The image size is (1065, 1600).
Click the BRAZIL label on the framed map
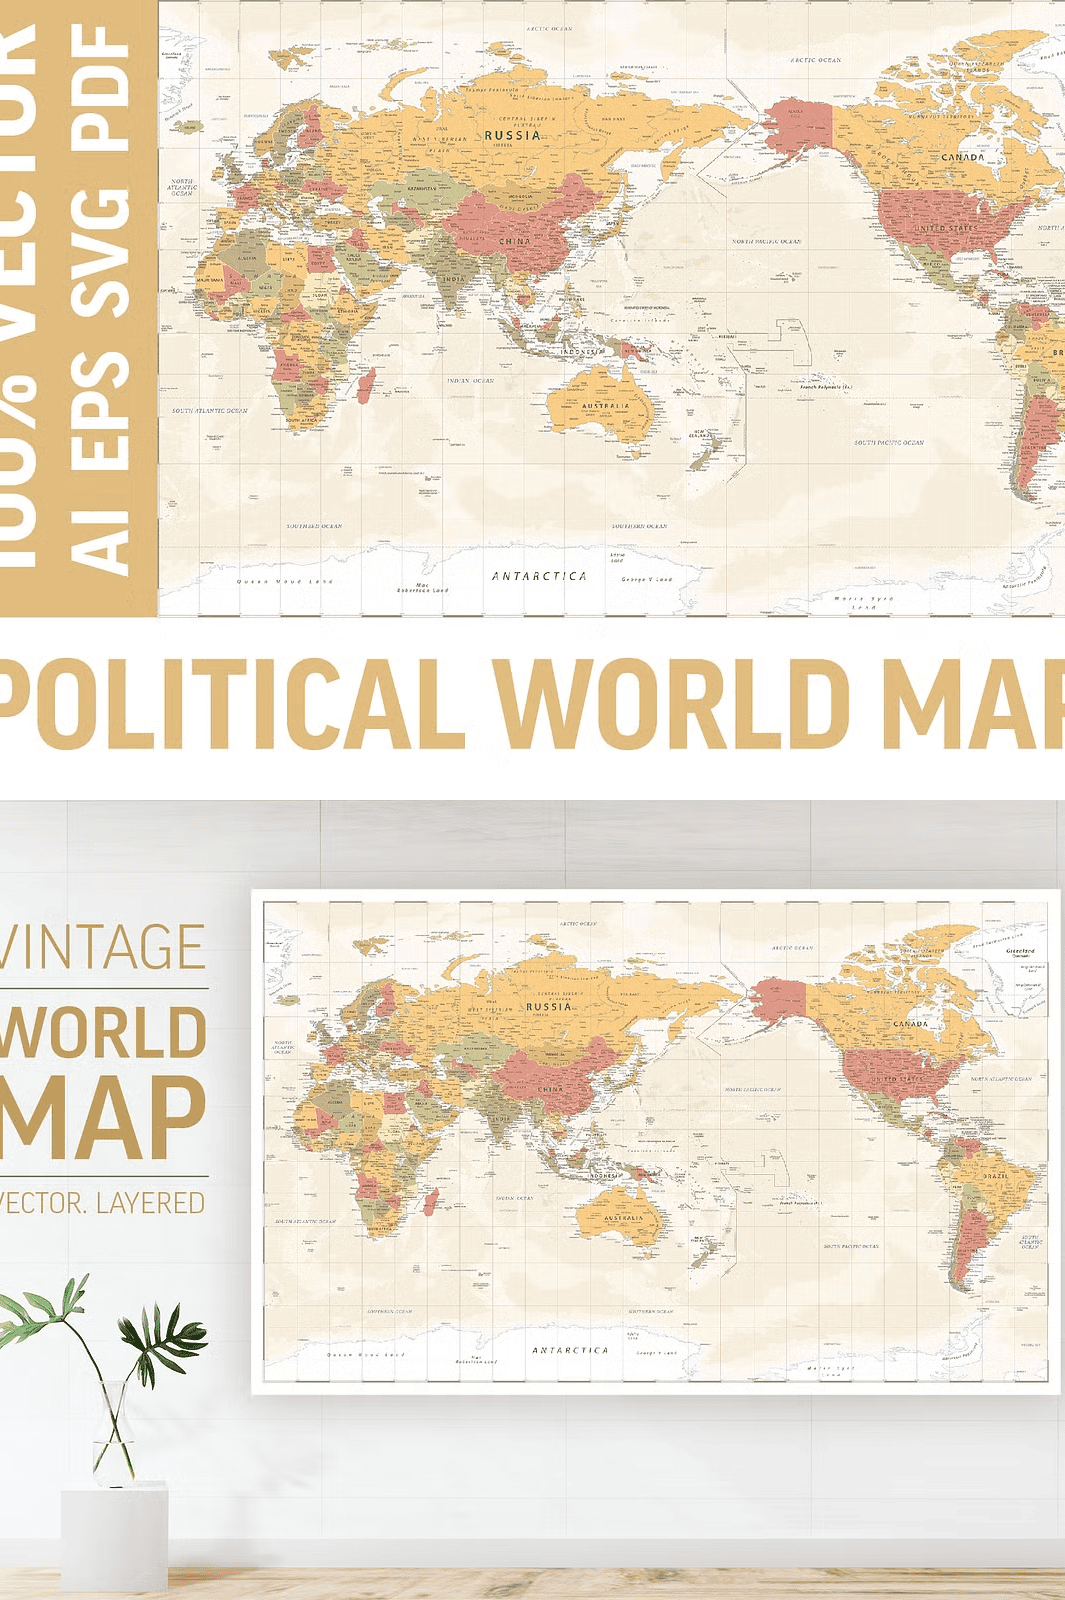[995, 1176]
